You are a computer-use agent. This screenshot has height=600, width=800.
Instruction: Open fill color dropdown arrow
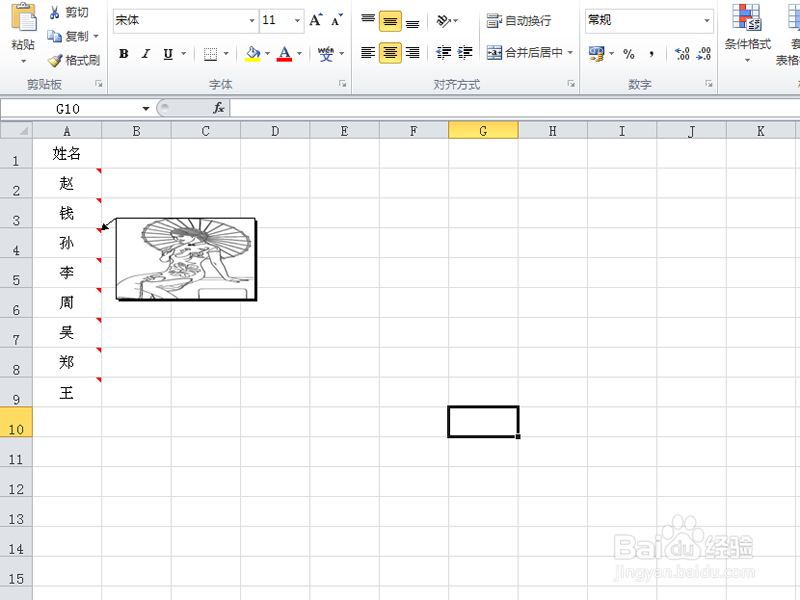point(267,53)
